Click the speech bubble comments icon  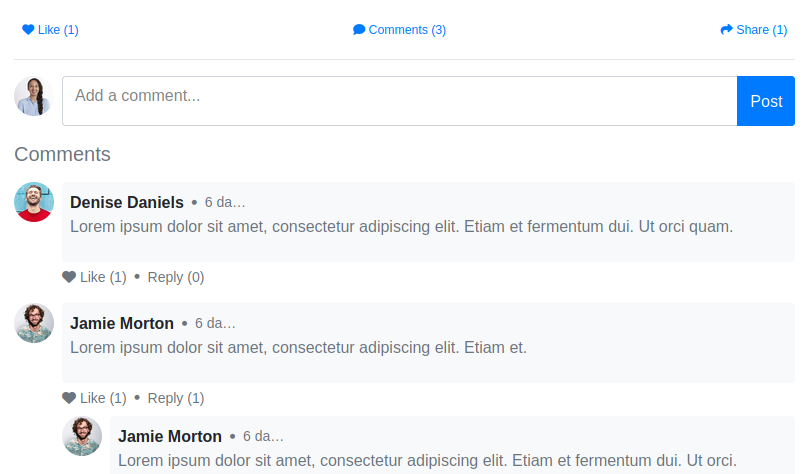coord(359,30)
